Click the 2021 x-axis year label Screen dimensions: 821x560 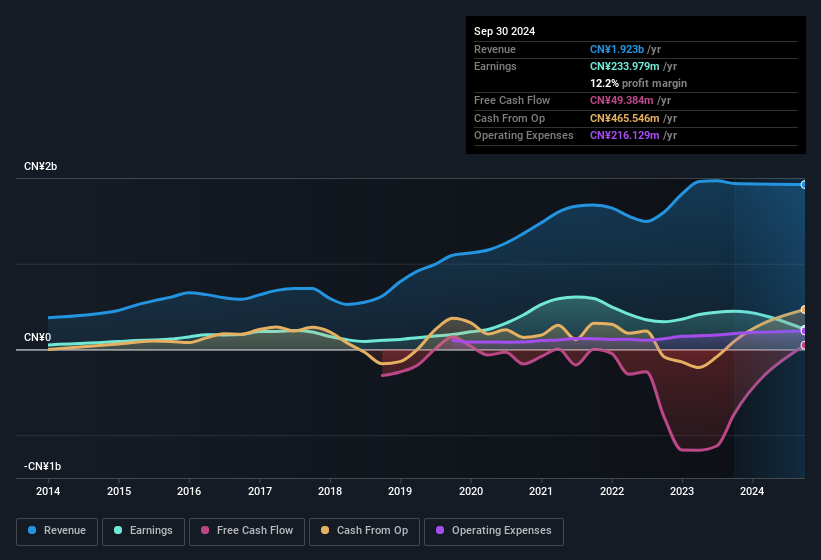point(541,491)
